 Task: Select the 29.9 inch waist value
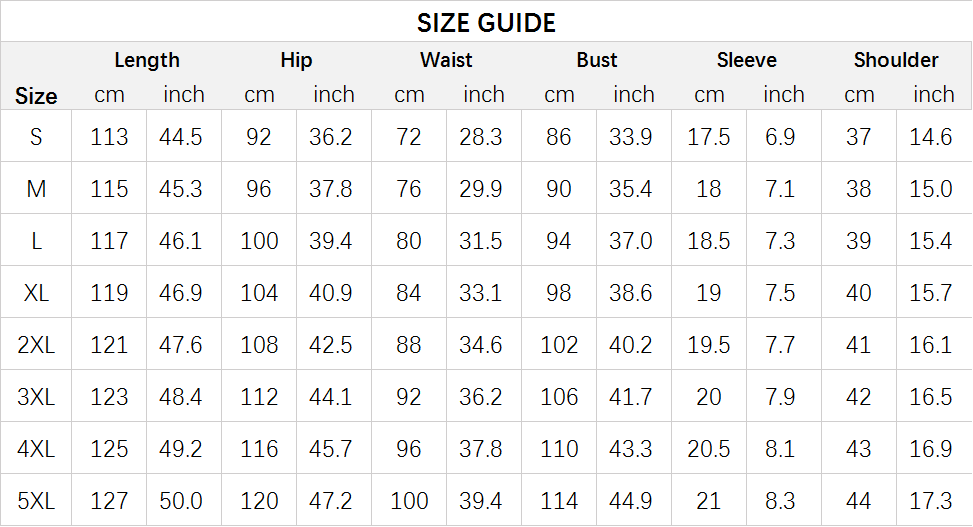(x=481, y=189)
